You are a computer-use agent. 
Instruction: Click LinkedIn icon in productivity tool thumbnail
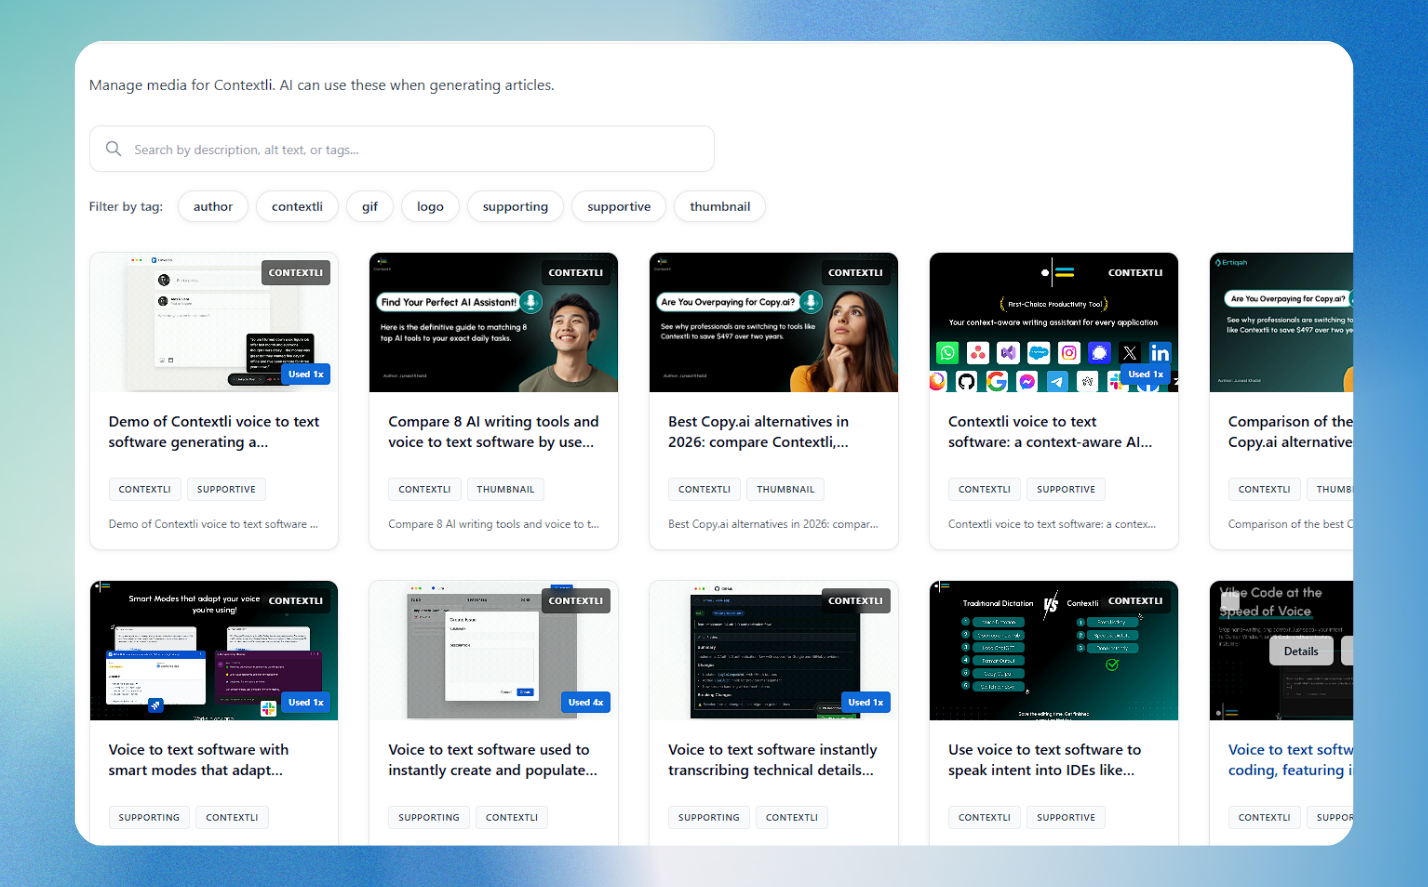coord(1160,352)
